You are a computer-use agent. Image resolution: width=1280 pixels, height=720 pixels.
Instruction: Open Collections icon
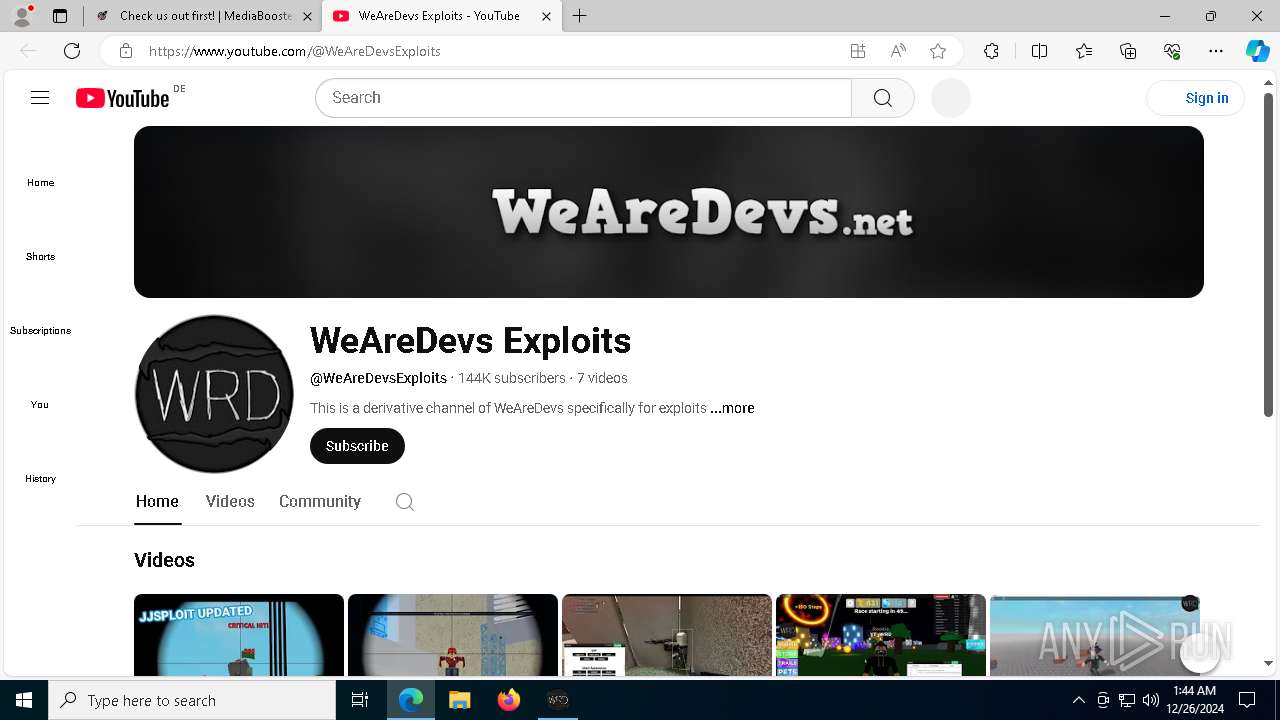coord(1128,51)
